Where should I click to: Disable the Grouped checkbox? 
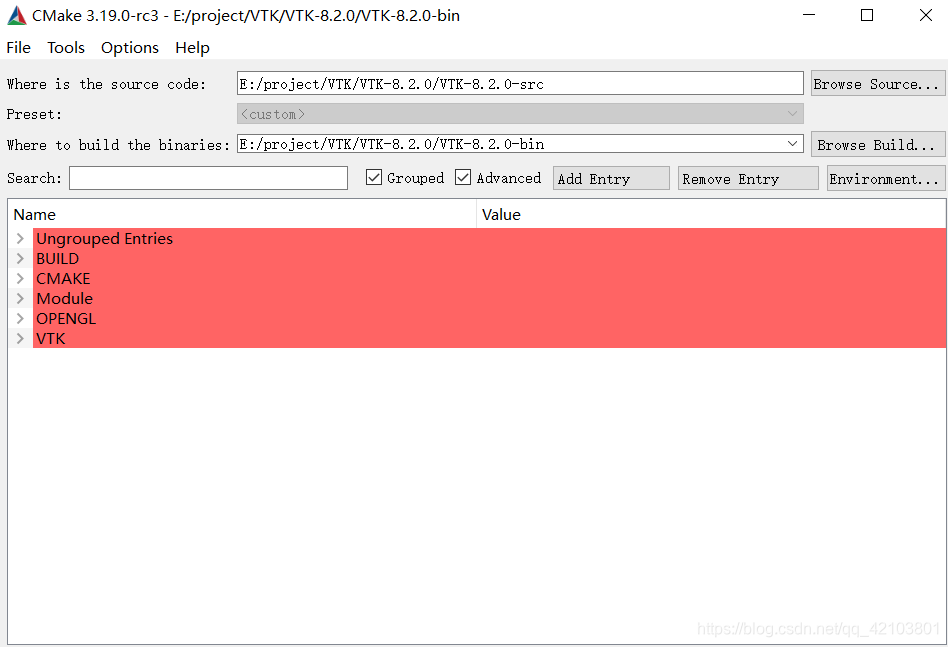(373, 177)
